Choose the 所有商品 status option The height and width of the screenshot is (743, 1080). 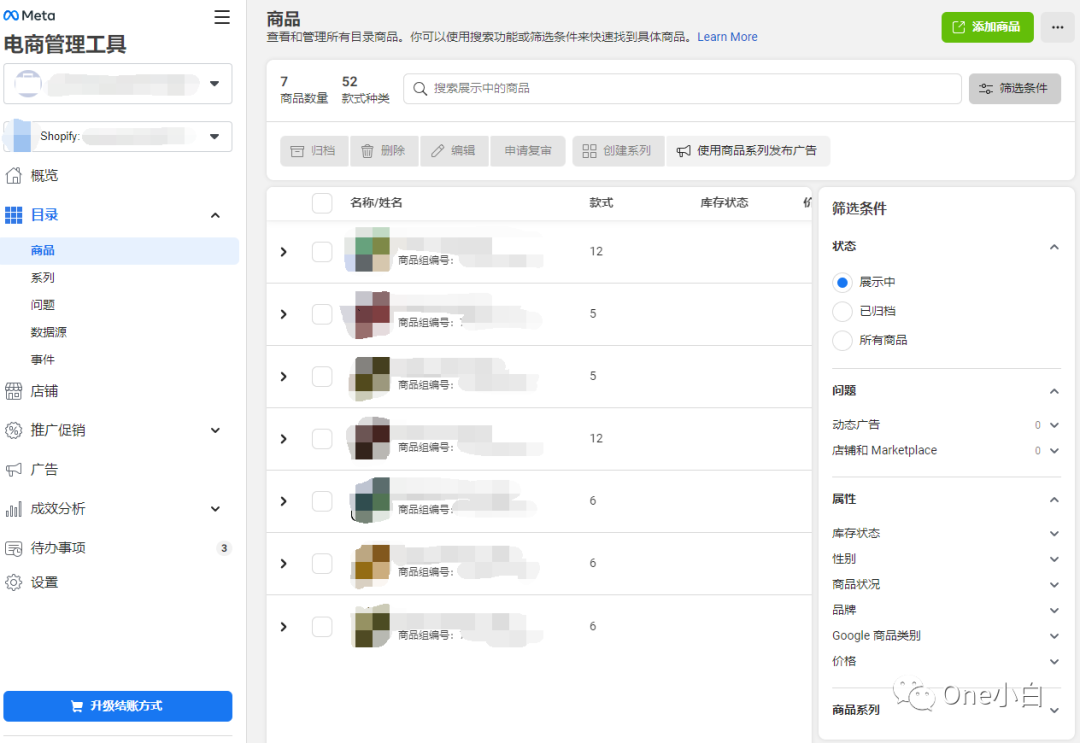pos(841,340)
